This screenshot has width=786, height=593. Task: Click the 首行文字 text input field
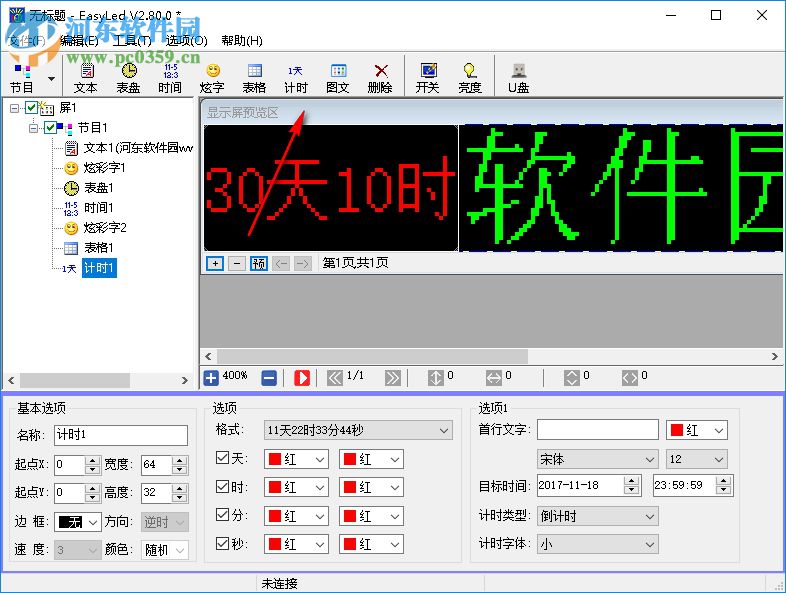598,430
